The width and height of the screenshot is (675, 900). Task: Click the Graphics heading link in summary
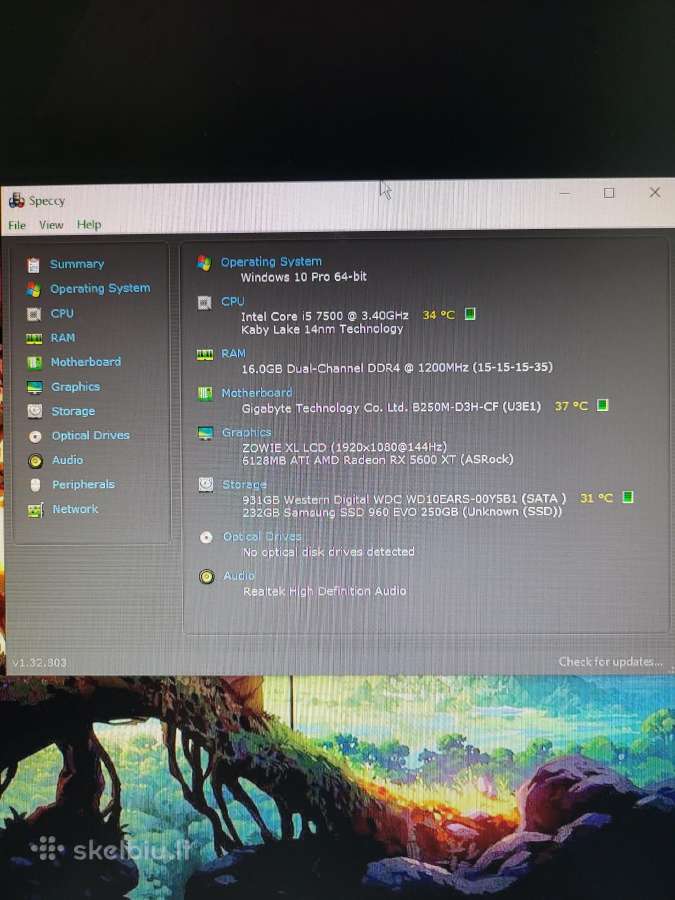coord(246,432)
